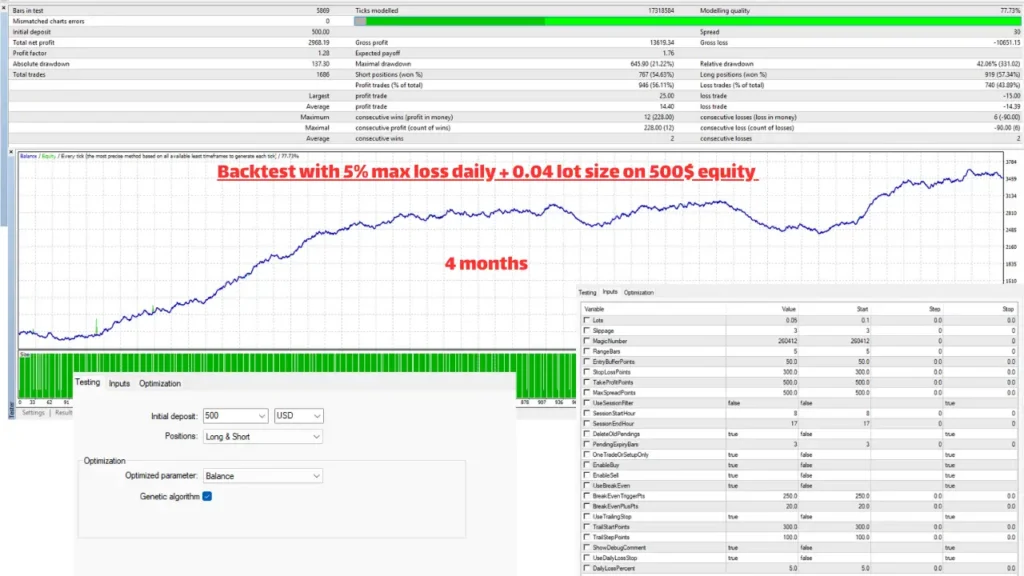Open the Positions Long & Short dropdown
Image resolution: width=1024 pixels, height=576 pixels.
(261, 436)
